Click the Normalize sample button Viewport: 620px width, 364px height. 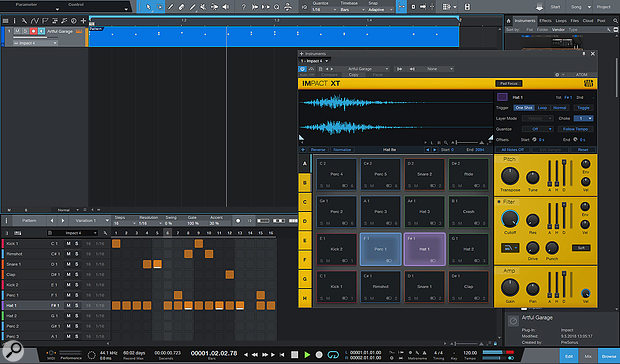[x=342, y=150]
